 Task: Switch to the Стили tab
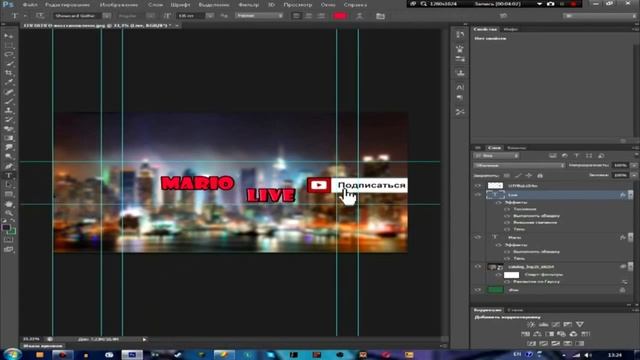tap(515, 310)
